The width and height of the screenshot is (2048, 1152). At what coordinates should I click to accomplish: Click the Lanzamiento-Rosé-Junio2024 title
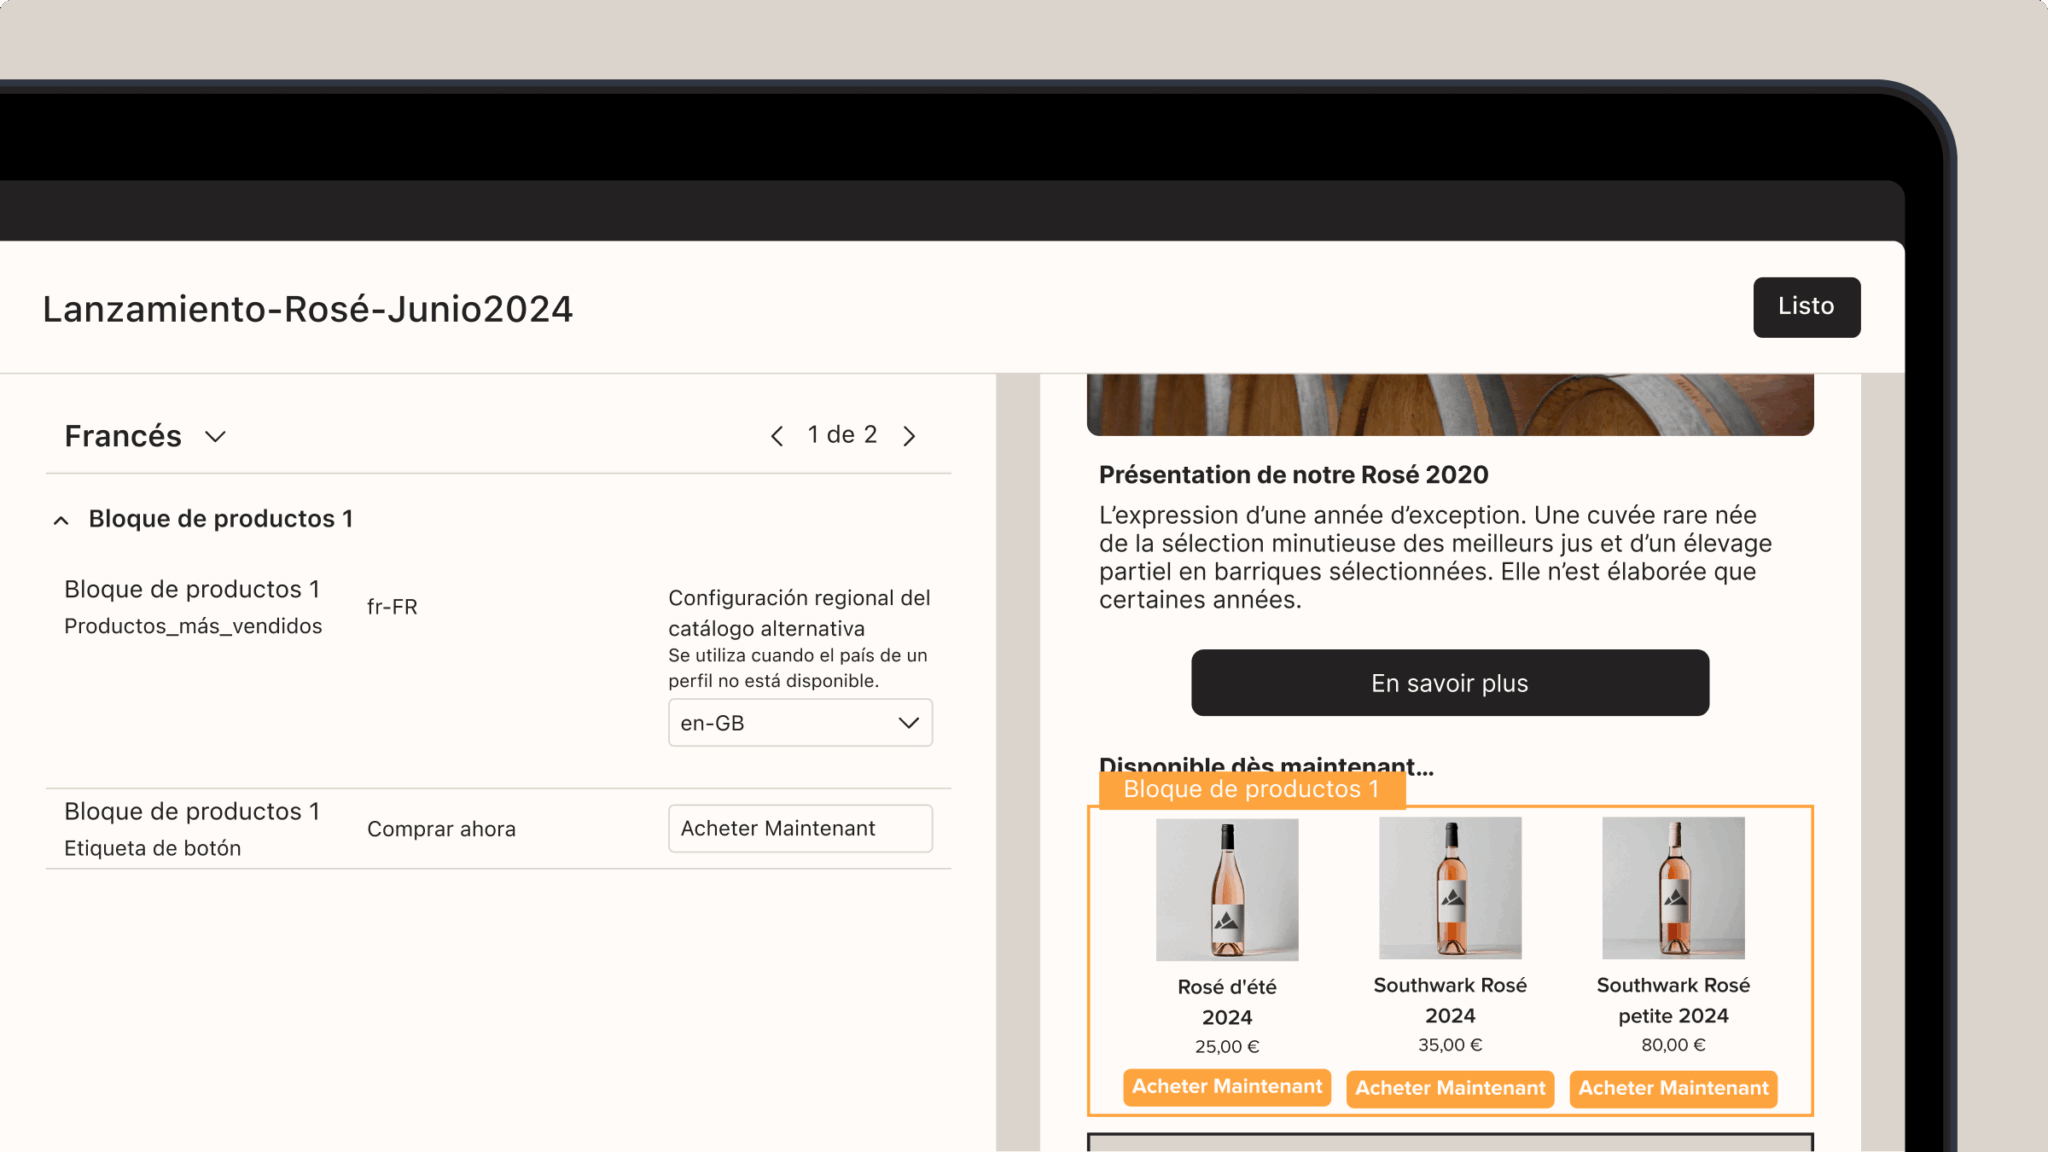coord(307,308)
